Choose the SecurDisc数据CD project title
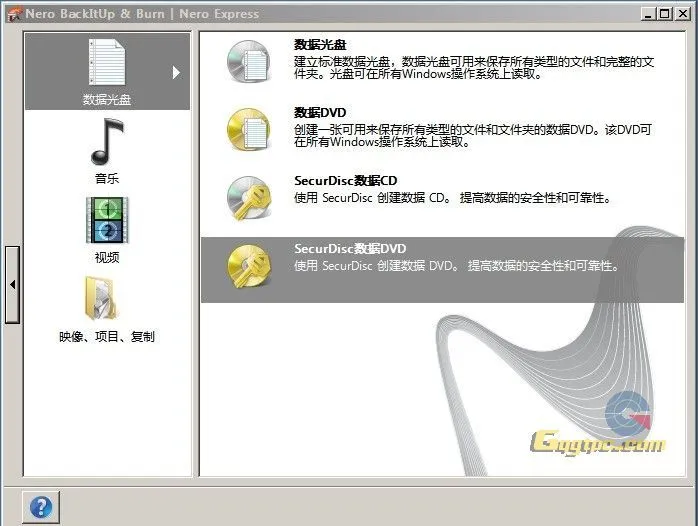The height and width of the screenshot is (526, 698). coord(345,181)
